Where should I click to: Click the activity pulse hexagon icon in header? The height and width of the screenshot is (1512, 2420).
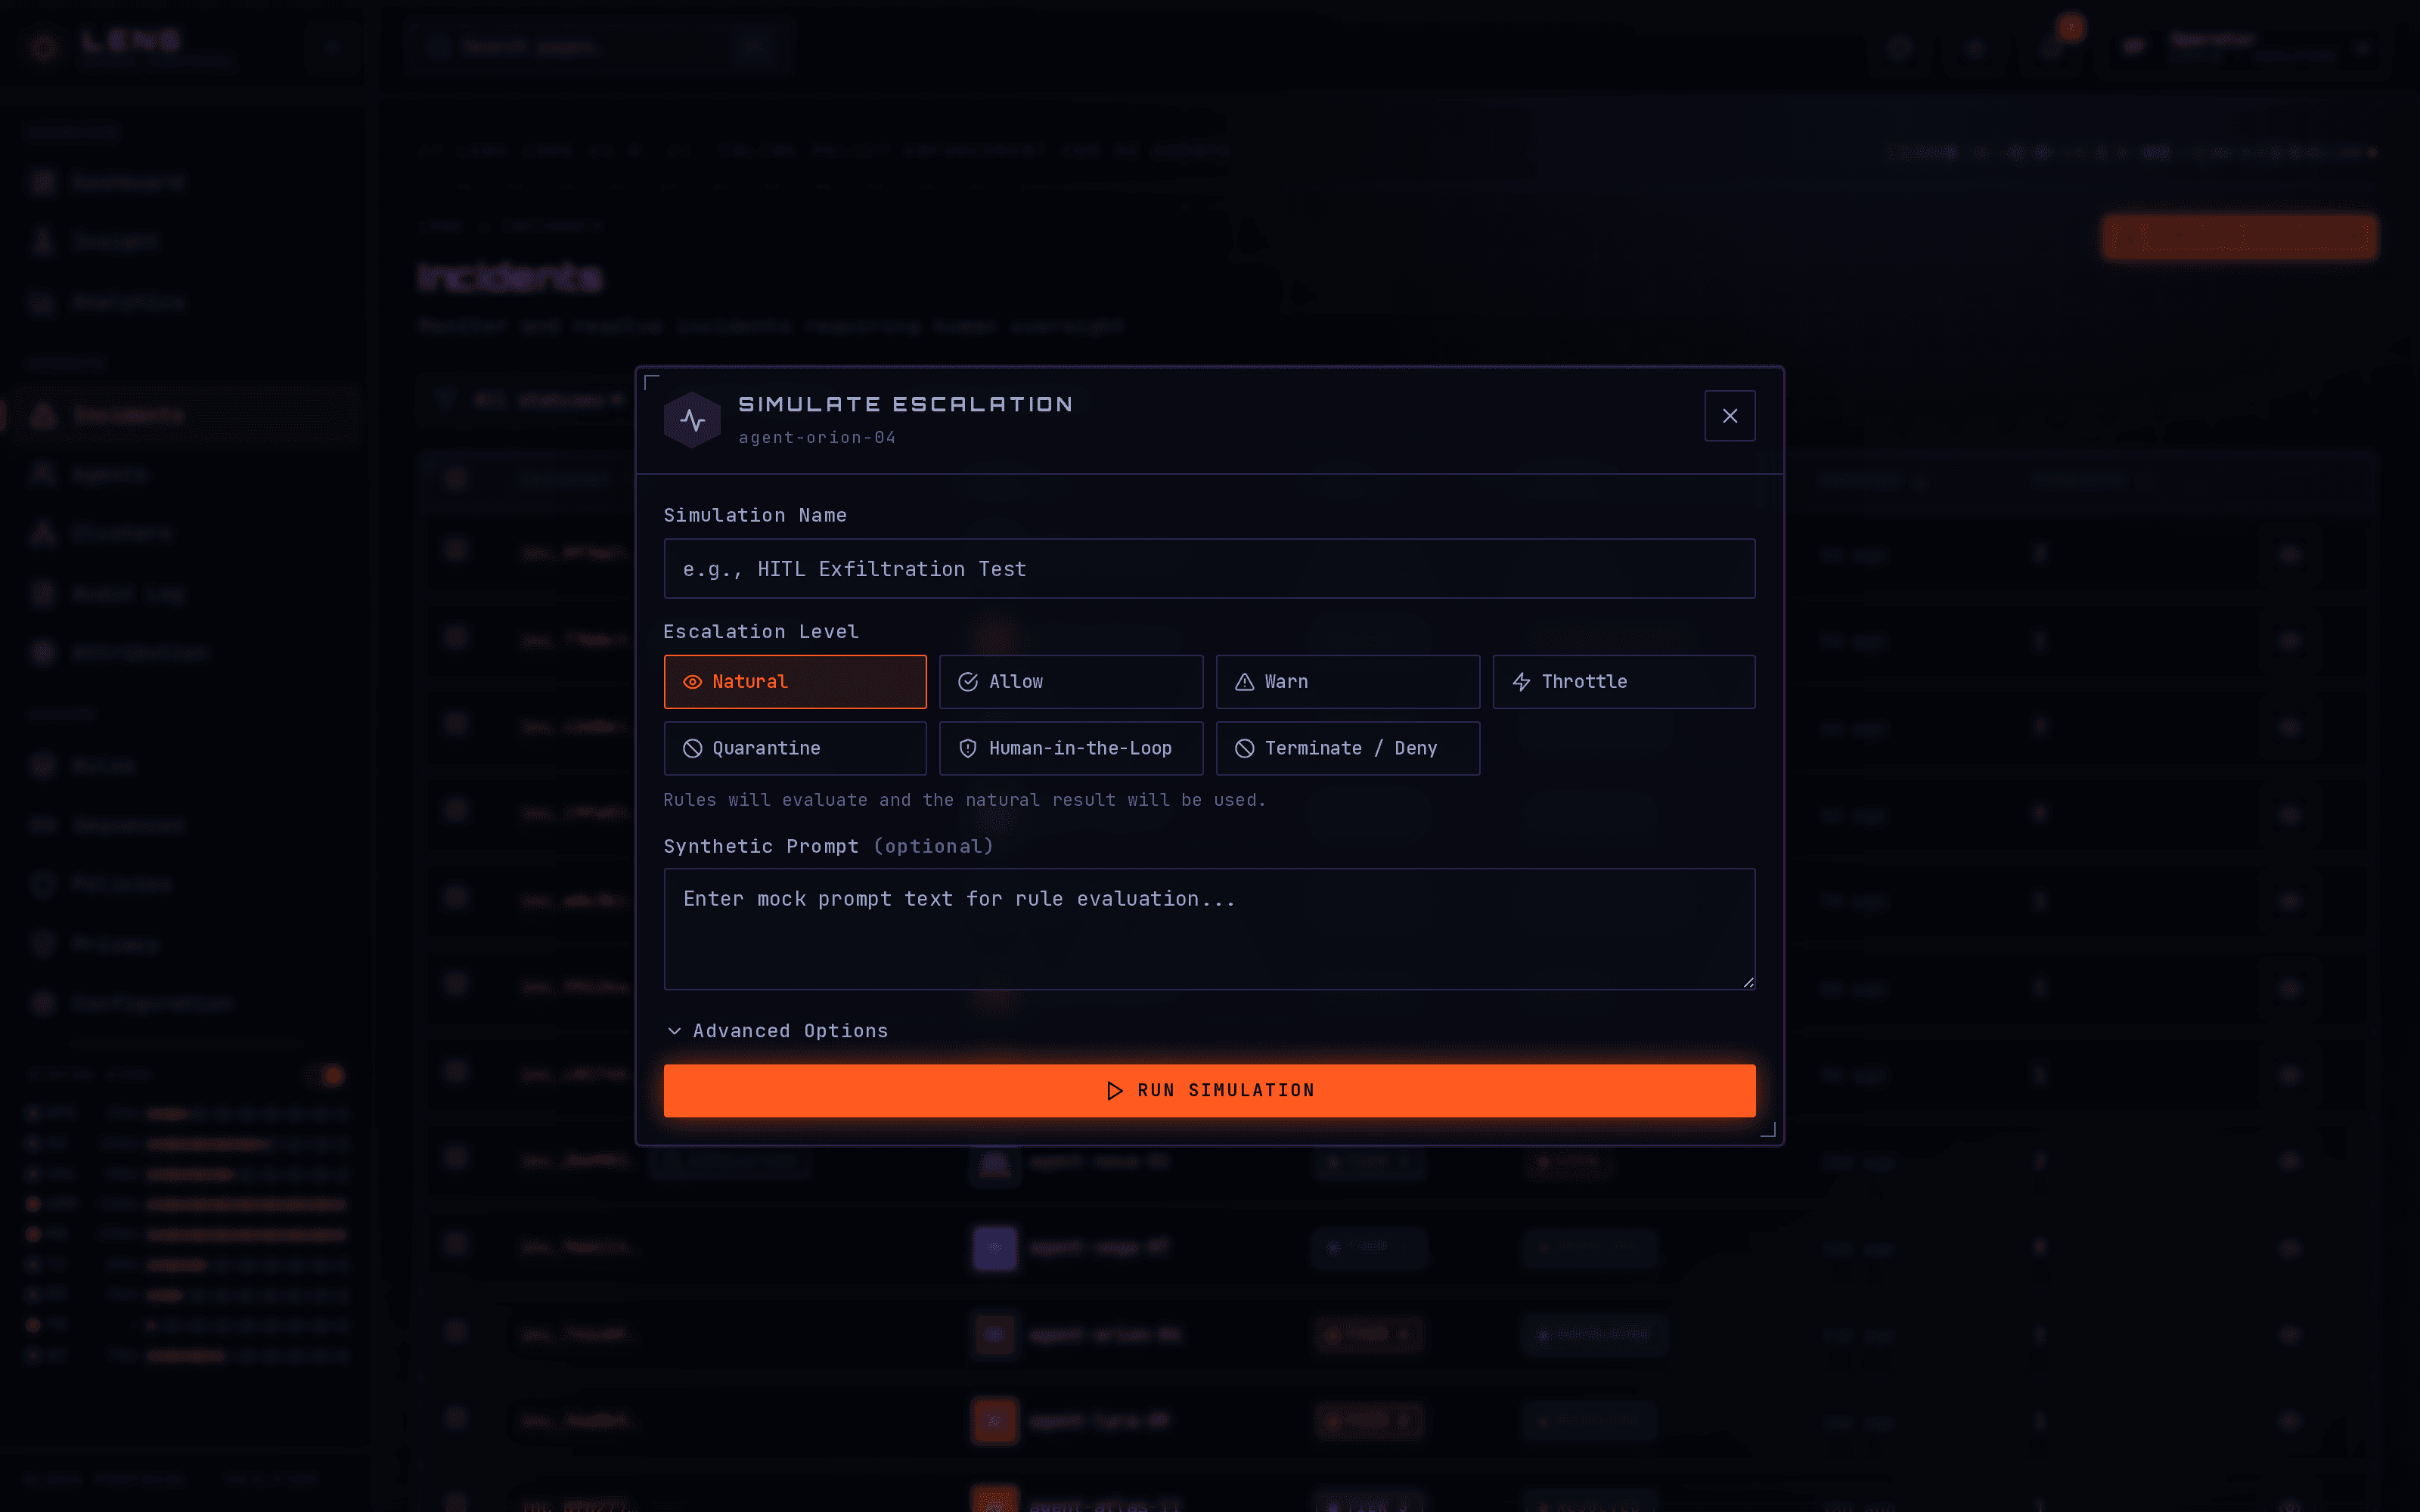point(692,420)
